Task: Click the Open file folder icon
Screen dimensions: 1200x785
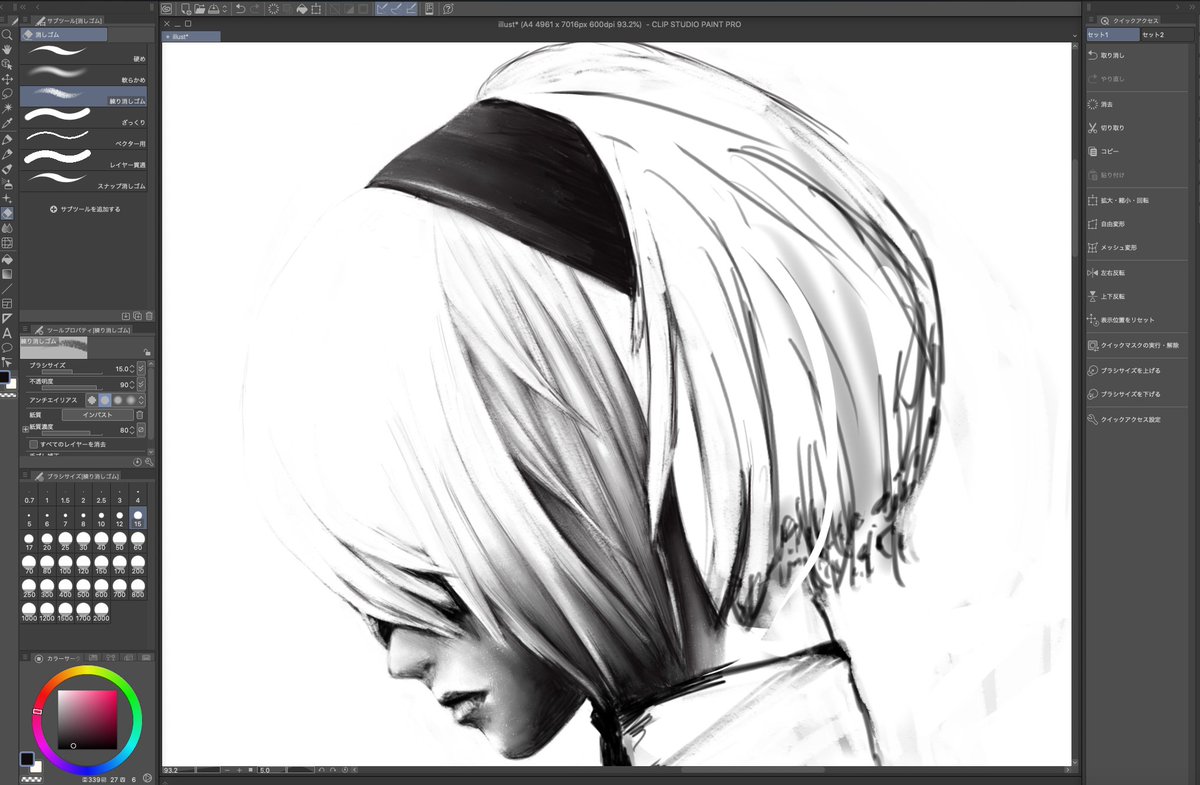Action: (x=201, y=9)
